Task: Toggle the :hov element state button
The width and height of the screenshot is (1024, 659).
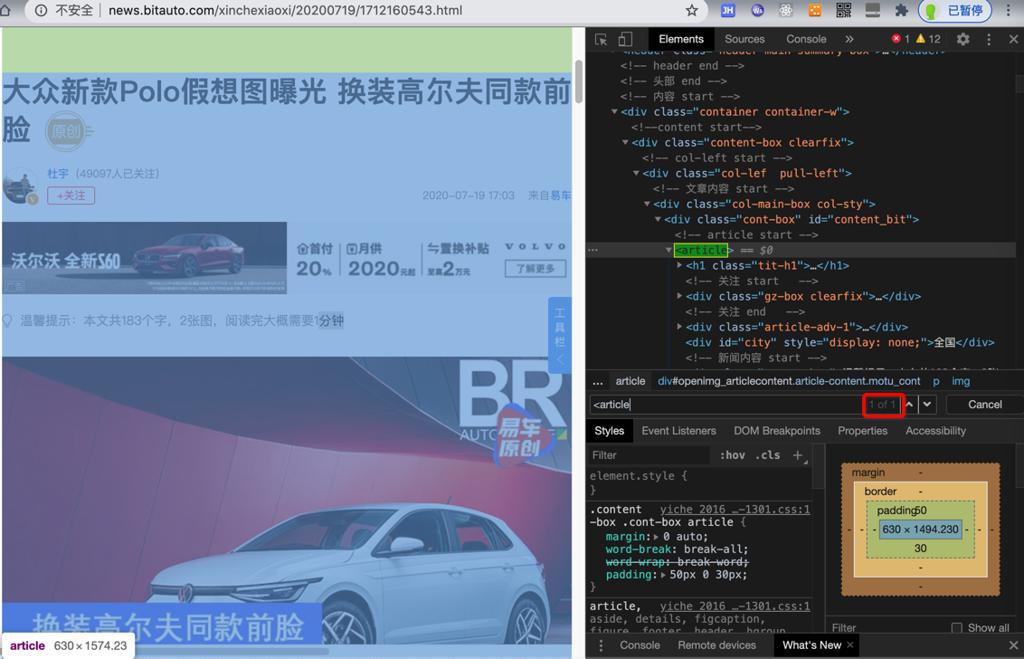Action: click(x=732, y=455)
